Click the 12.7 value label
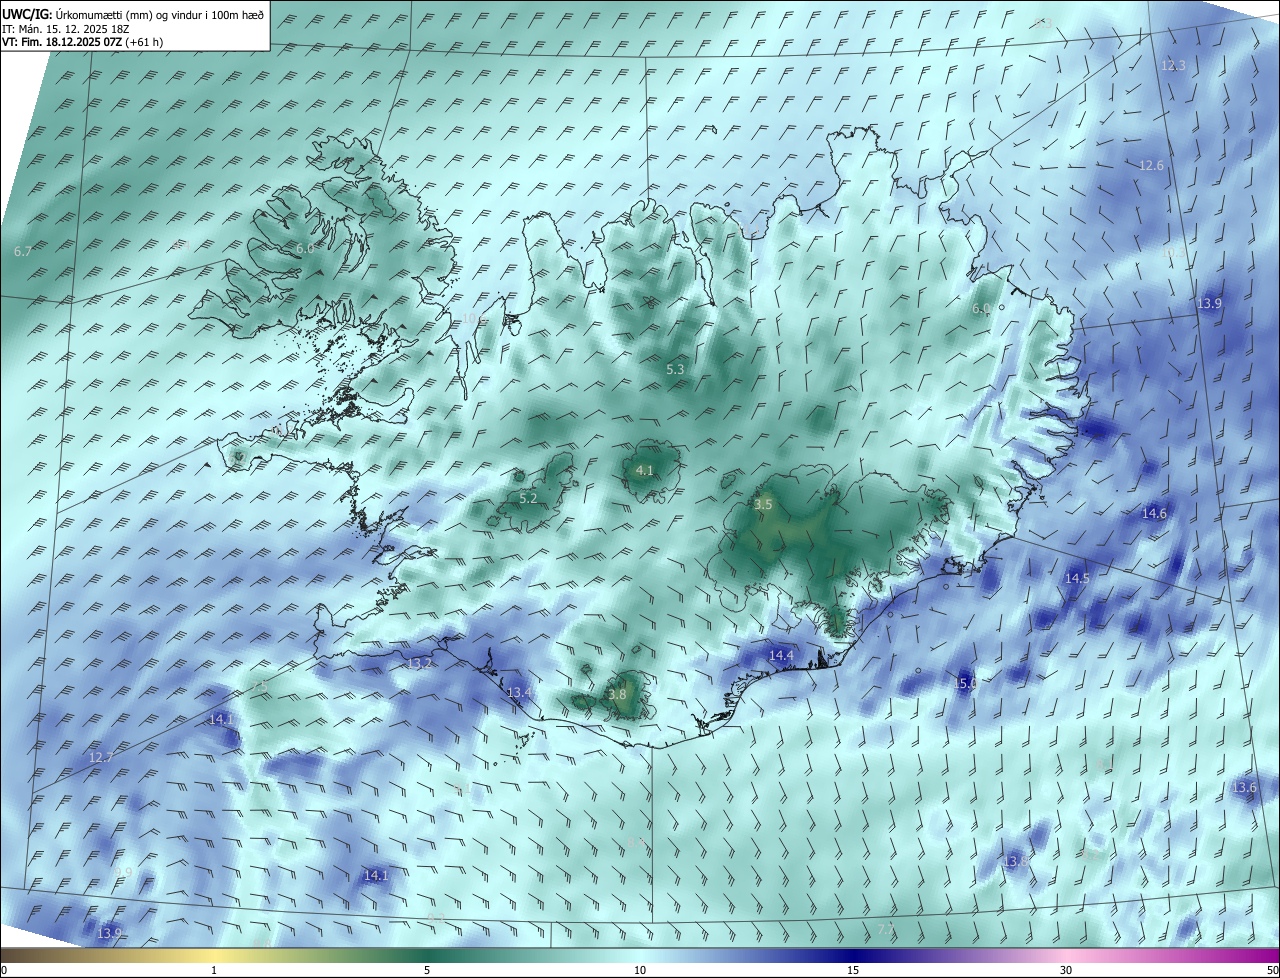1280x978 pixels. pos(101,758)
